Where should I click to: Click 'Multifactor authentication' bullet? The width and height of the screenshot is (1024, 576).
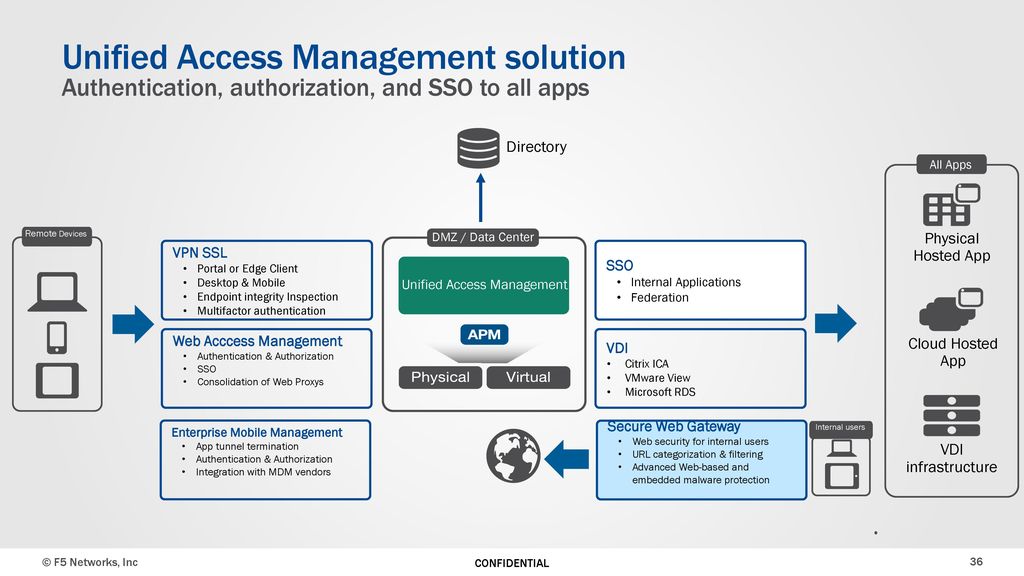pyautogui.click(x=261, y=311)
